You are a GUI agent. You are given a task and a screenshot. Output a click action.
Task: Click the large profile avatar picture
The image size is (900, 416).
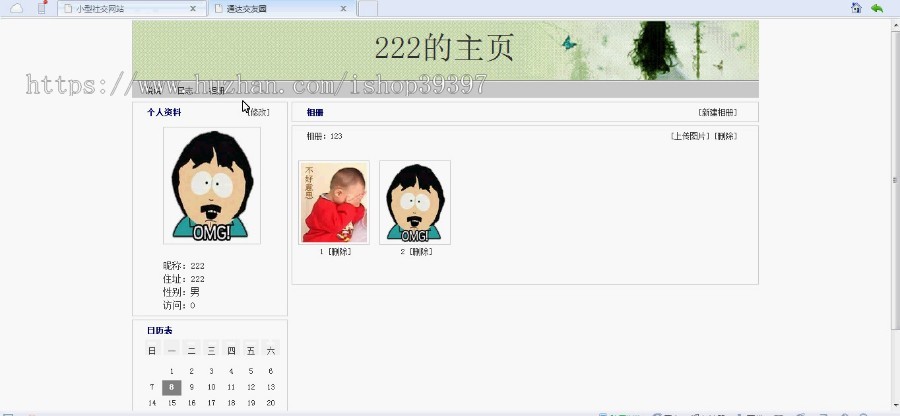[212, 185]
